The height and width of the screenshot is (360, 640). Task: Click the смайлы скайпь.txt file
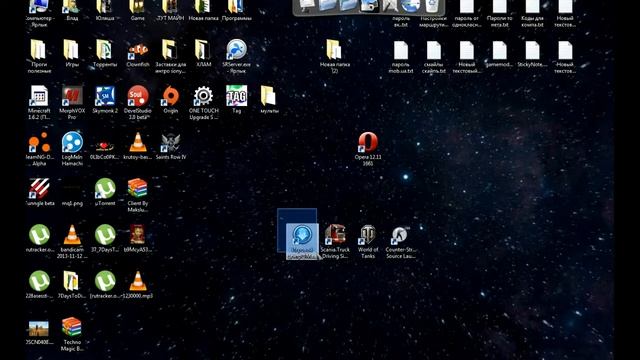tap(433, 51)
